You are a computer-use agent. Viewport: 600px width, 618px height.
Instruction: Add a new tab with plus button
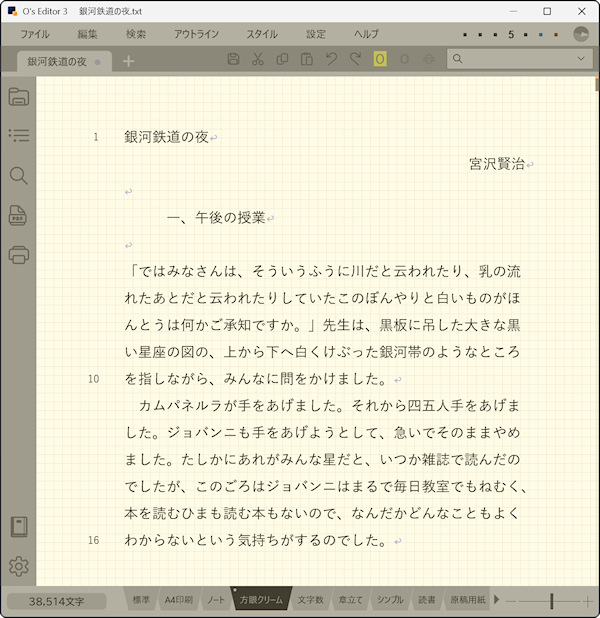tap(128, 61)
